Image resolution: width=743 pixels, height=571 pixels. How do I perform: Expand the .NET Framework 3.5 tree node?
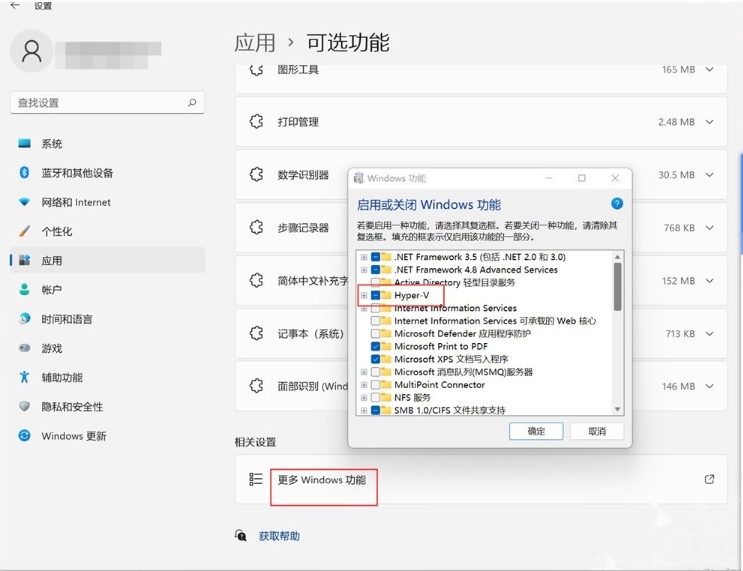click(x=364, y=257)
